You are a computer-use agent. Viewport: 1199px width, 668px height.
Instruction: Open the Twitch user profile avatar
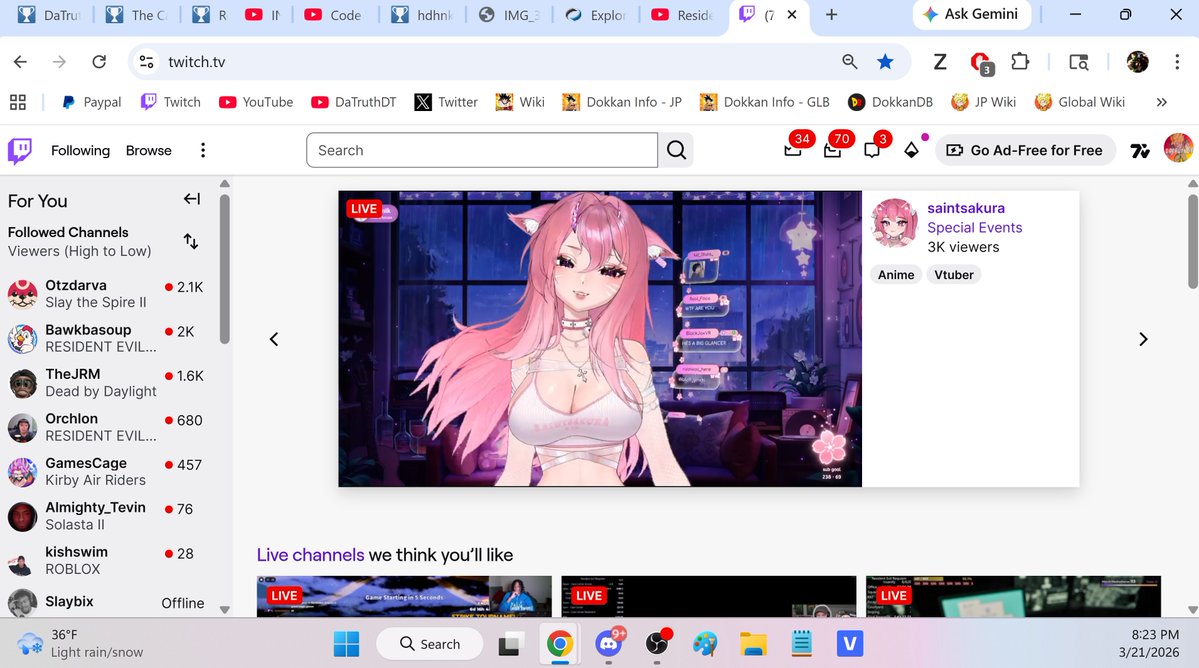tap(1178, 148)
